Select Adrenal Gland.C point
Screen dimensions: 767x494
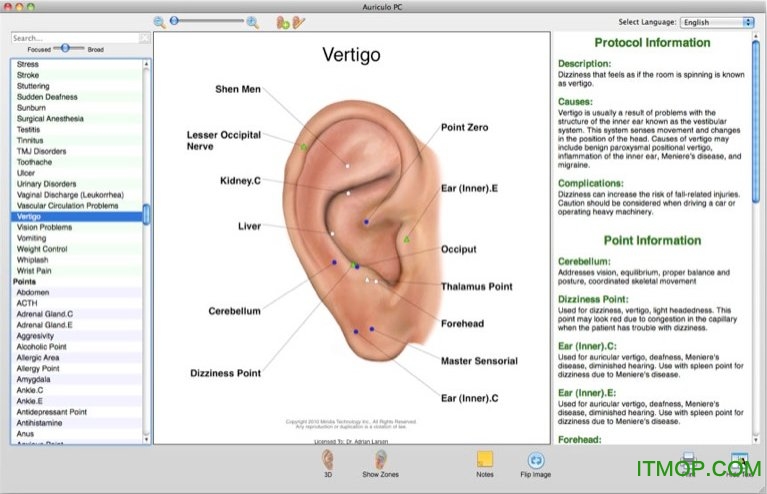(77, 314)
